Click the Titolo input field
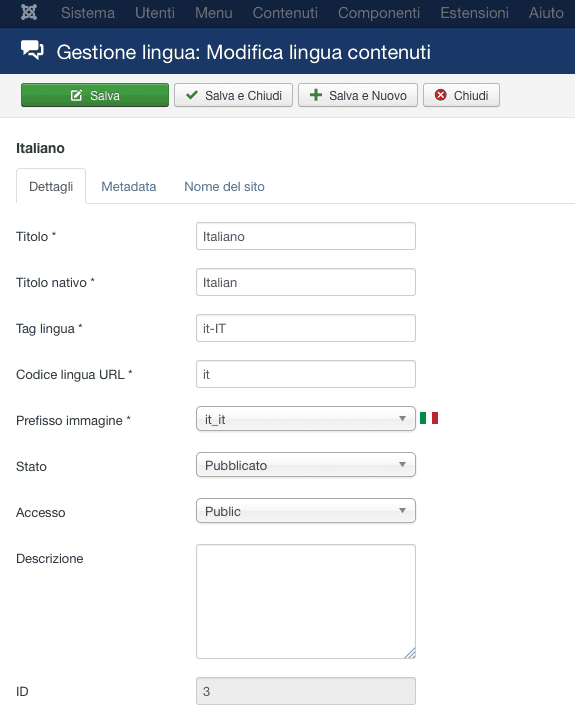 306,236
